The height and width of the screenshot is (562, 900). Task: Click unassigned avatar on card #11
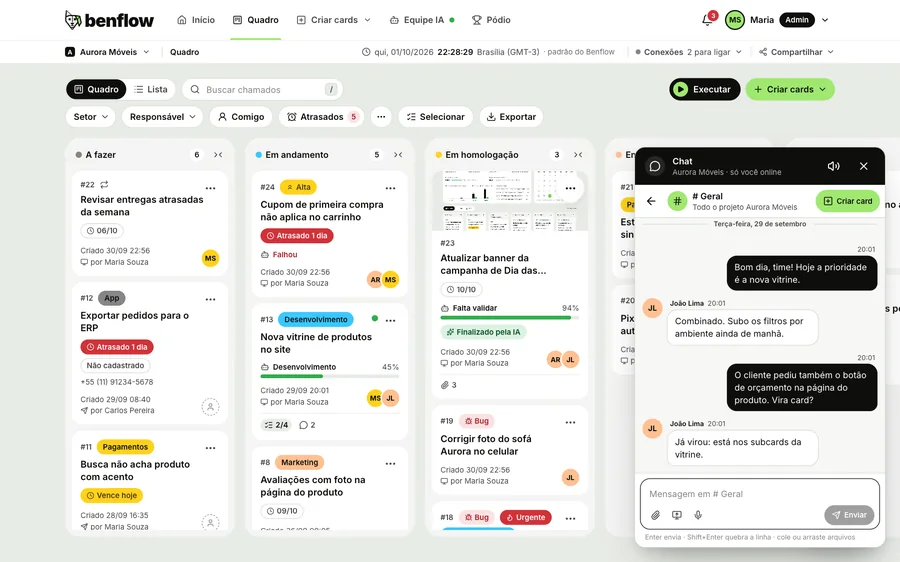(x=211, y=522)
